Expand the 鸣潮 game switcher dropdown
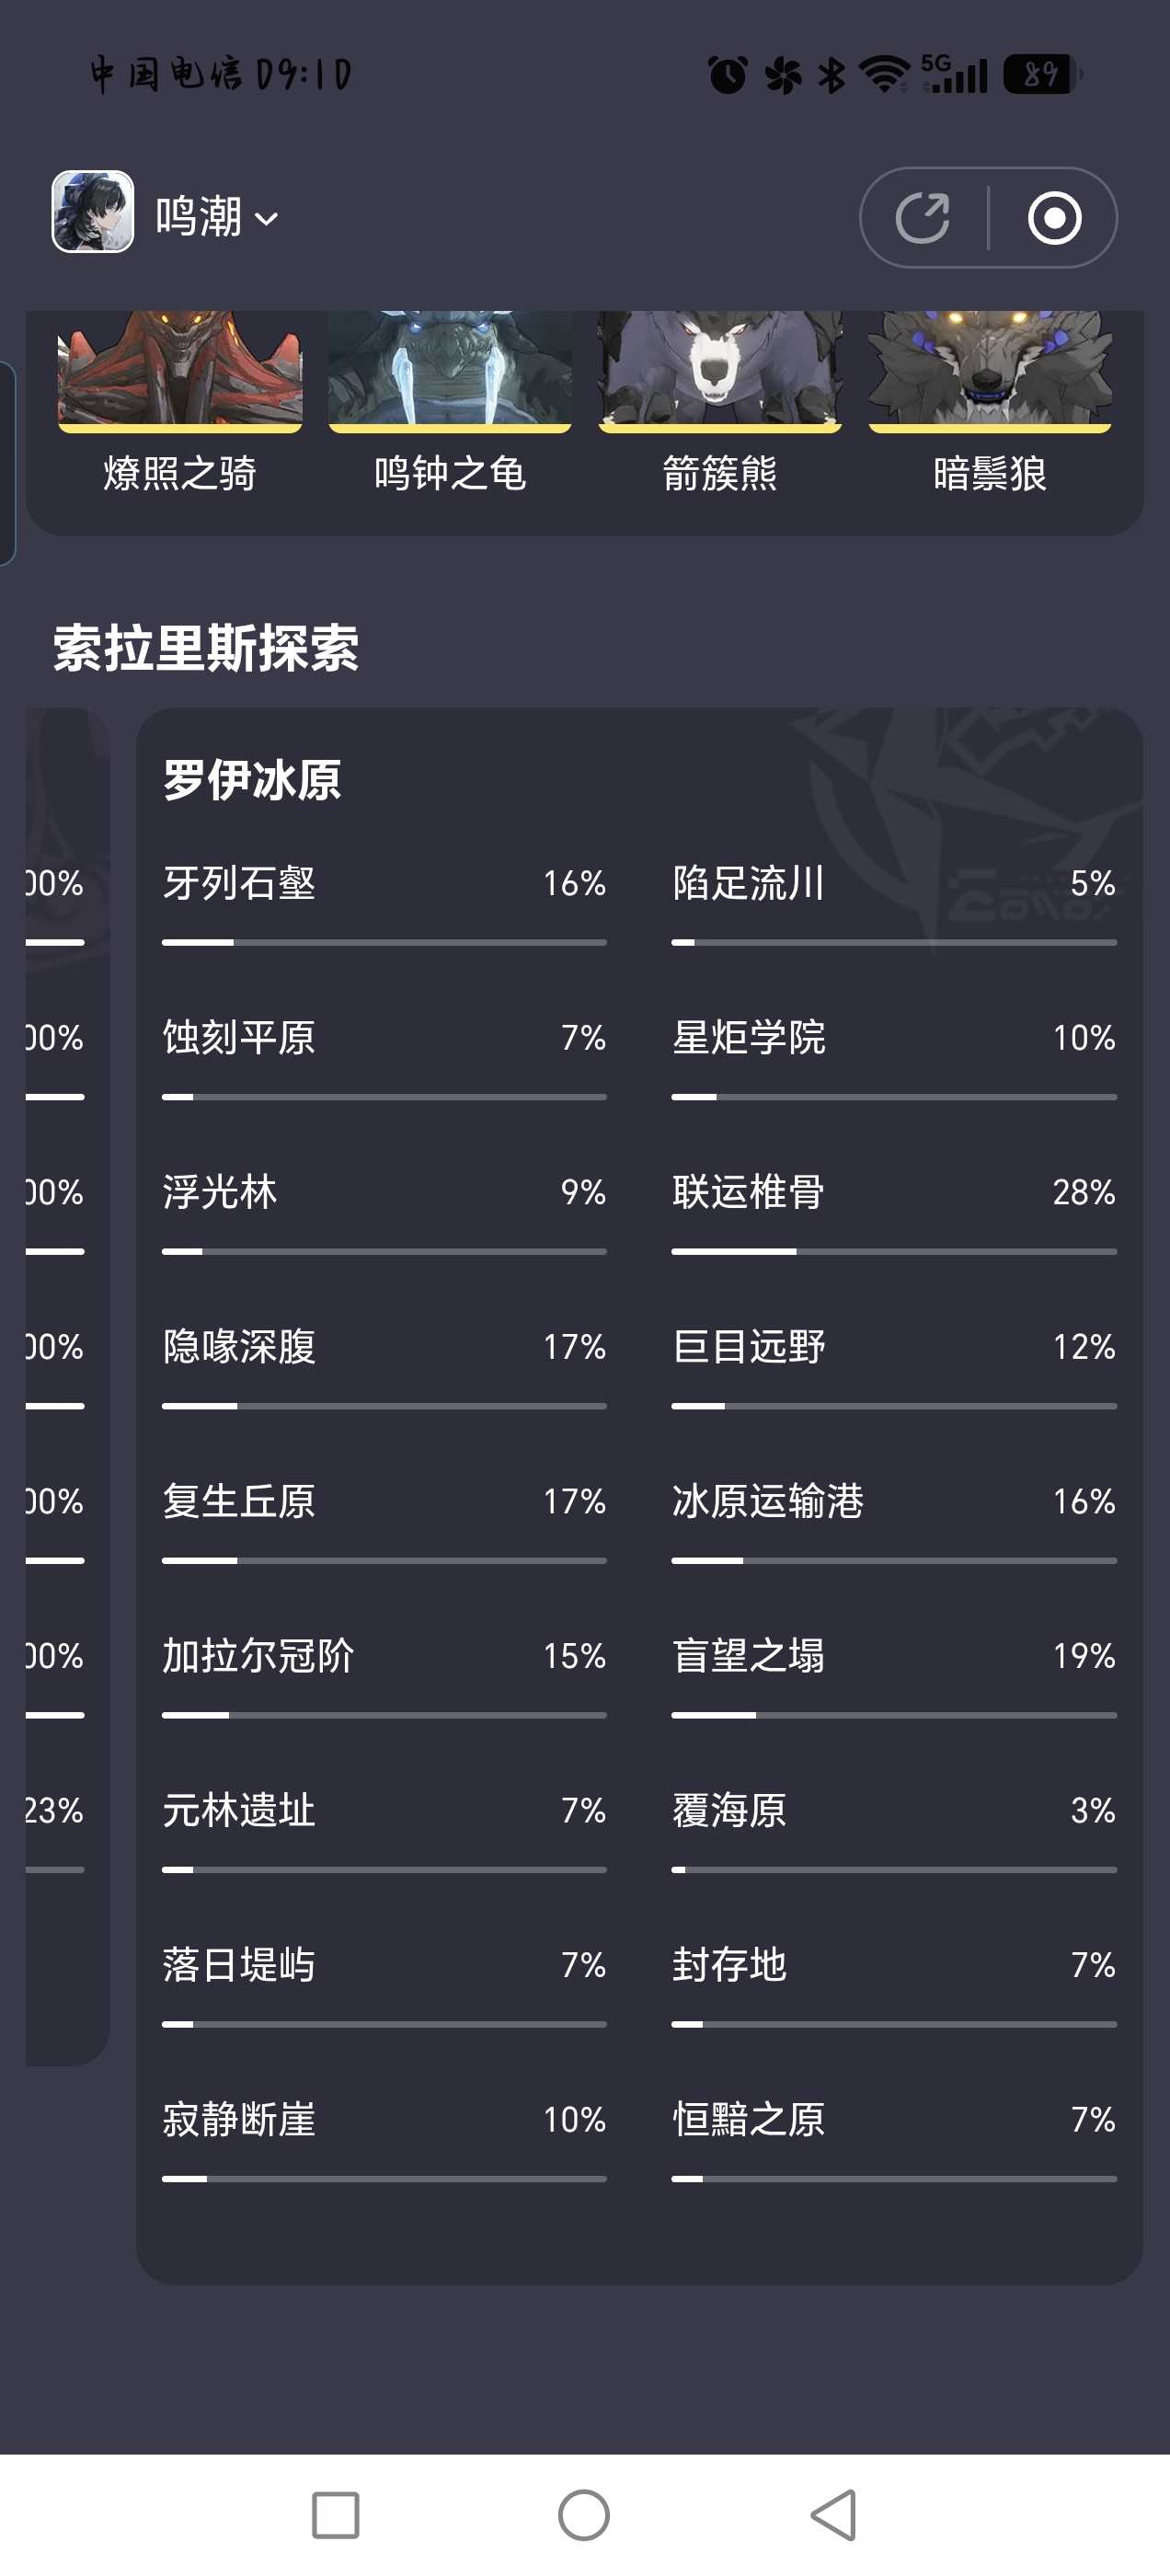This screenshot has height=2576, width=1170. point(217,217)
